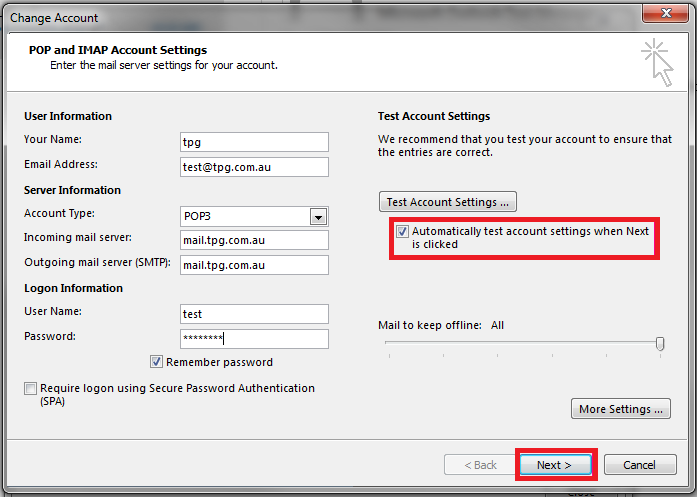Click the 'Enter the mail server settings' subtitle

click(164, 65)
